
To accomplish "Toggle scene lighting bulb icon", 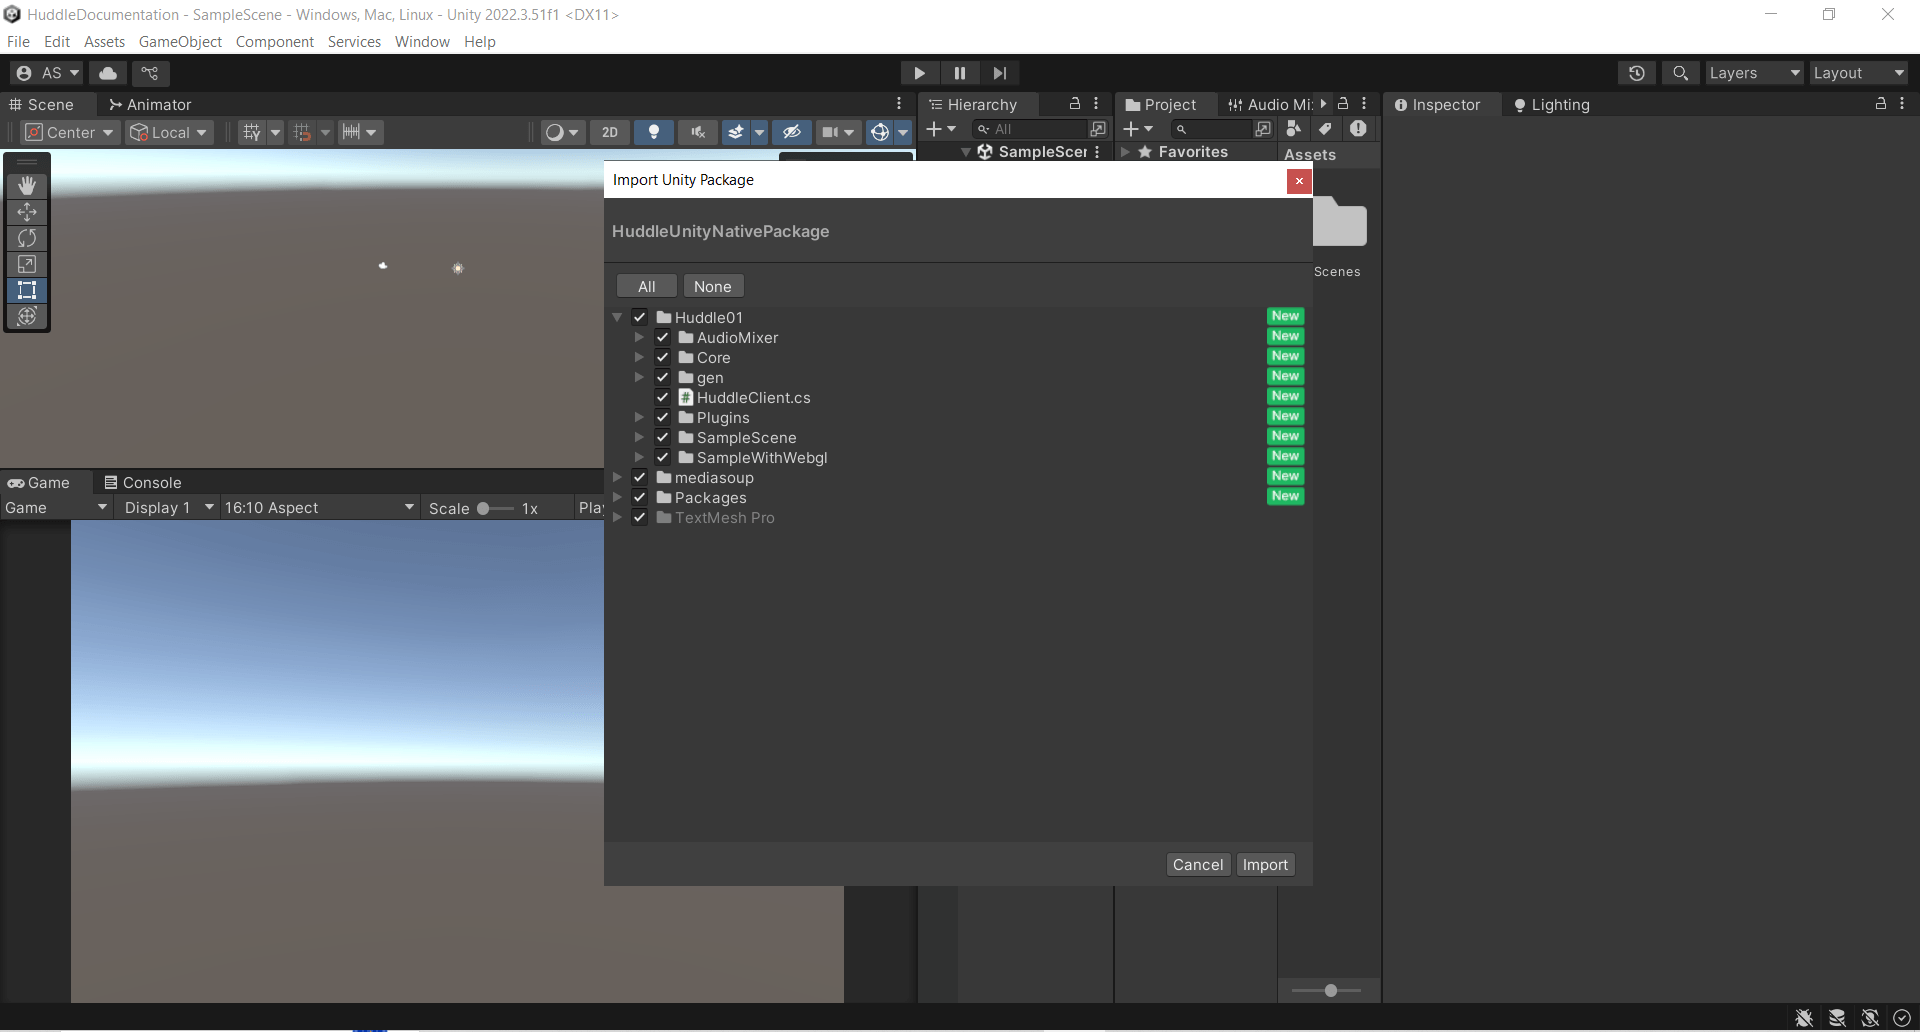I will (654, 132).
